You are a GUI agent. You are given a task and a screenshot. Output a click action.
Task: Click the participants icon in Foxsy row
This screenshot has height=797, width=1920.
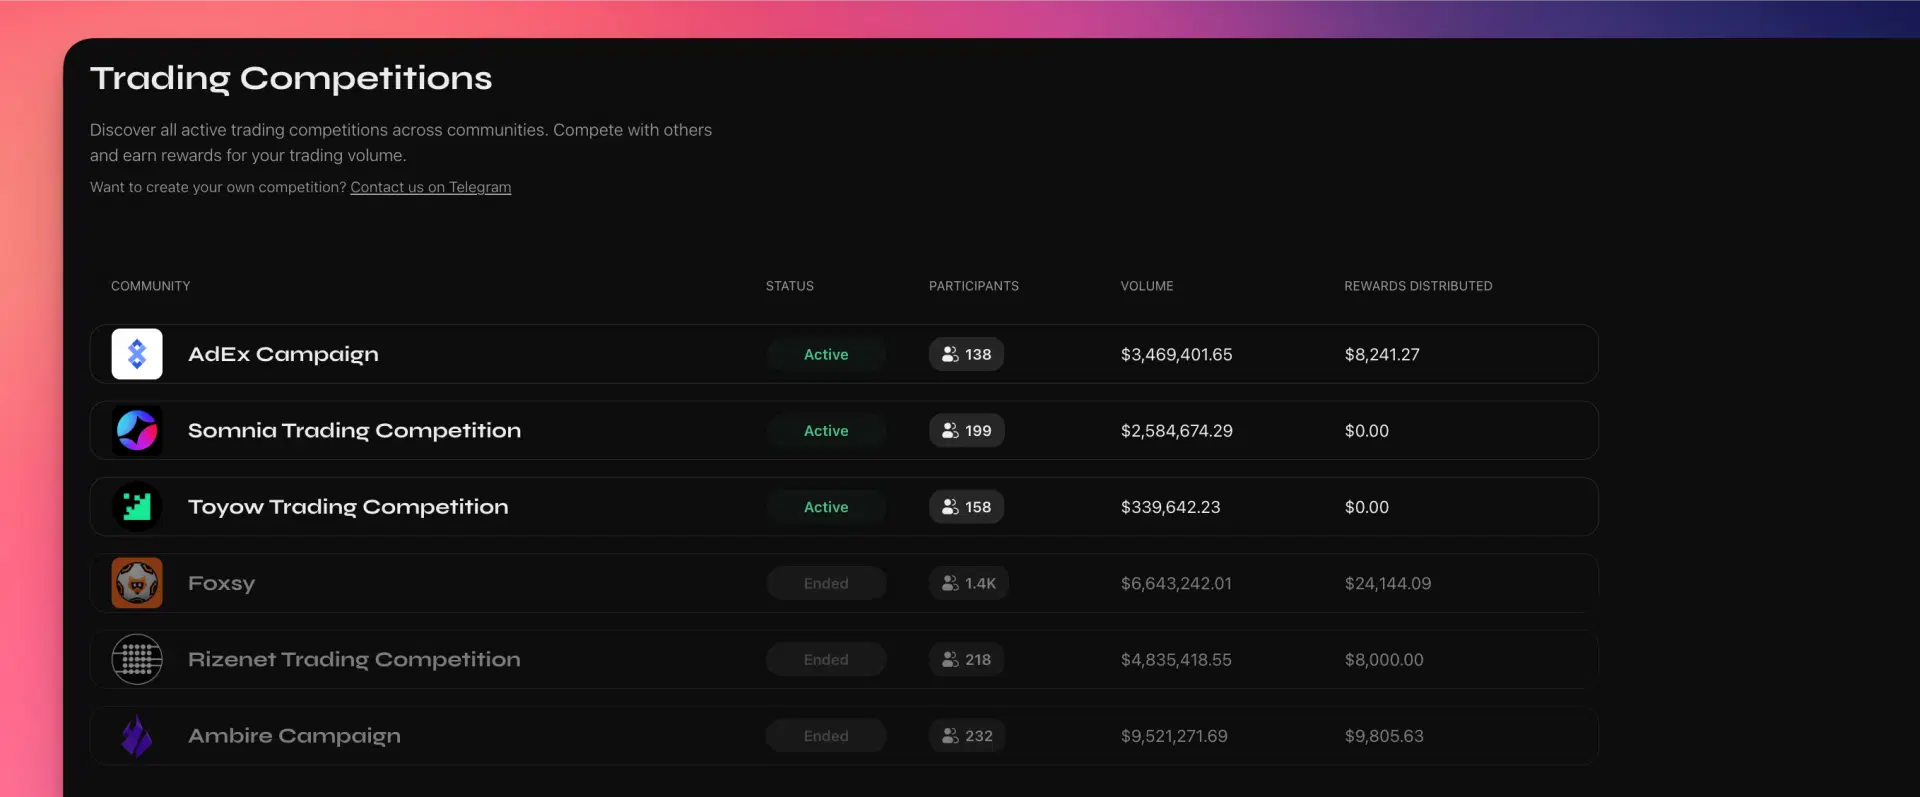pos(950,583)
